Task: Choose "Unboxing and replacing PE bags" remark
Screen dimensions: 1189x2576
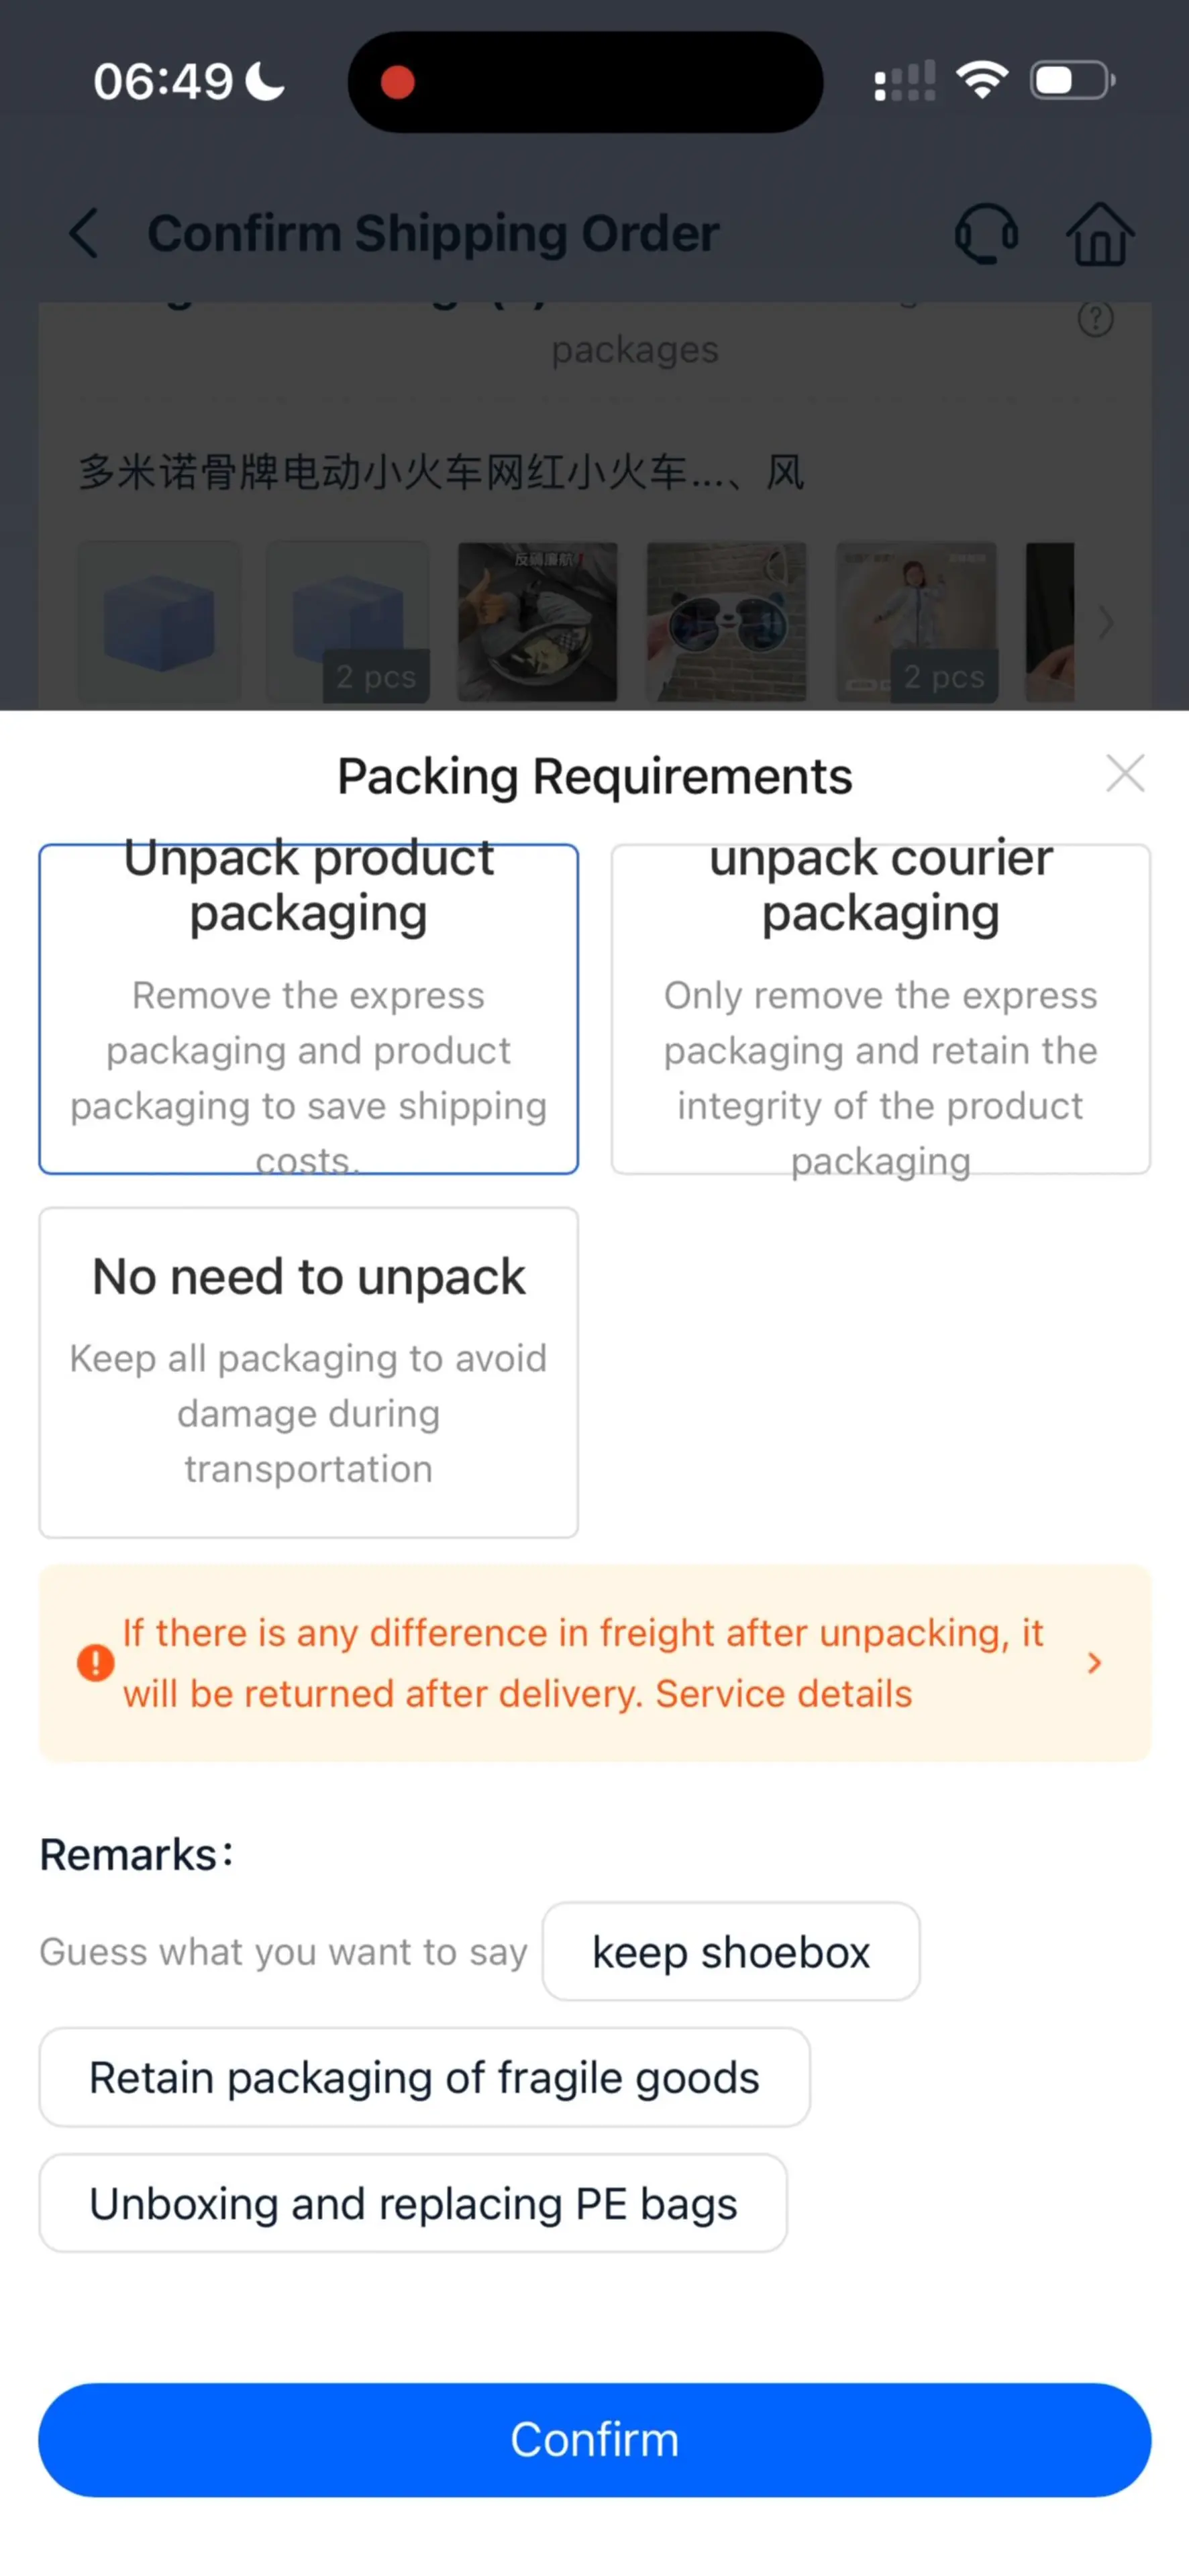Action: tap(413, 2203)
